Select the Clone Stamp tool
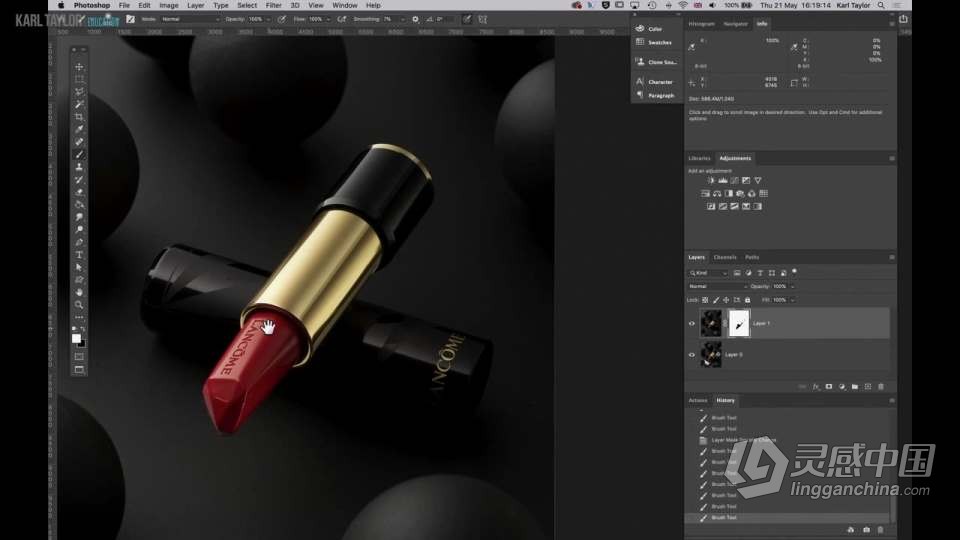This screenshot has height=540, width=960. [x=79, y=167]
